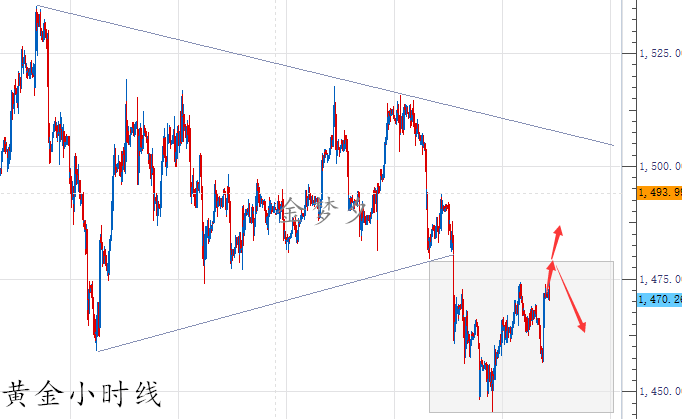Viewport: 682px width, 419px height.
Task: Click the gray rectangle's top-left corner
Action: point(430,262)
